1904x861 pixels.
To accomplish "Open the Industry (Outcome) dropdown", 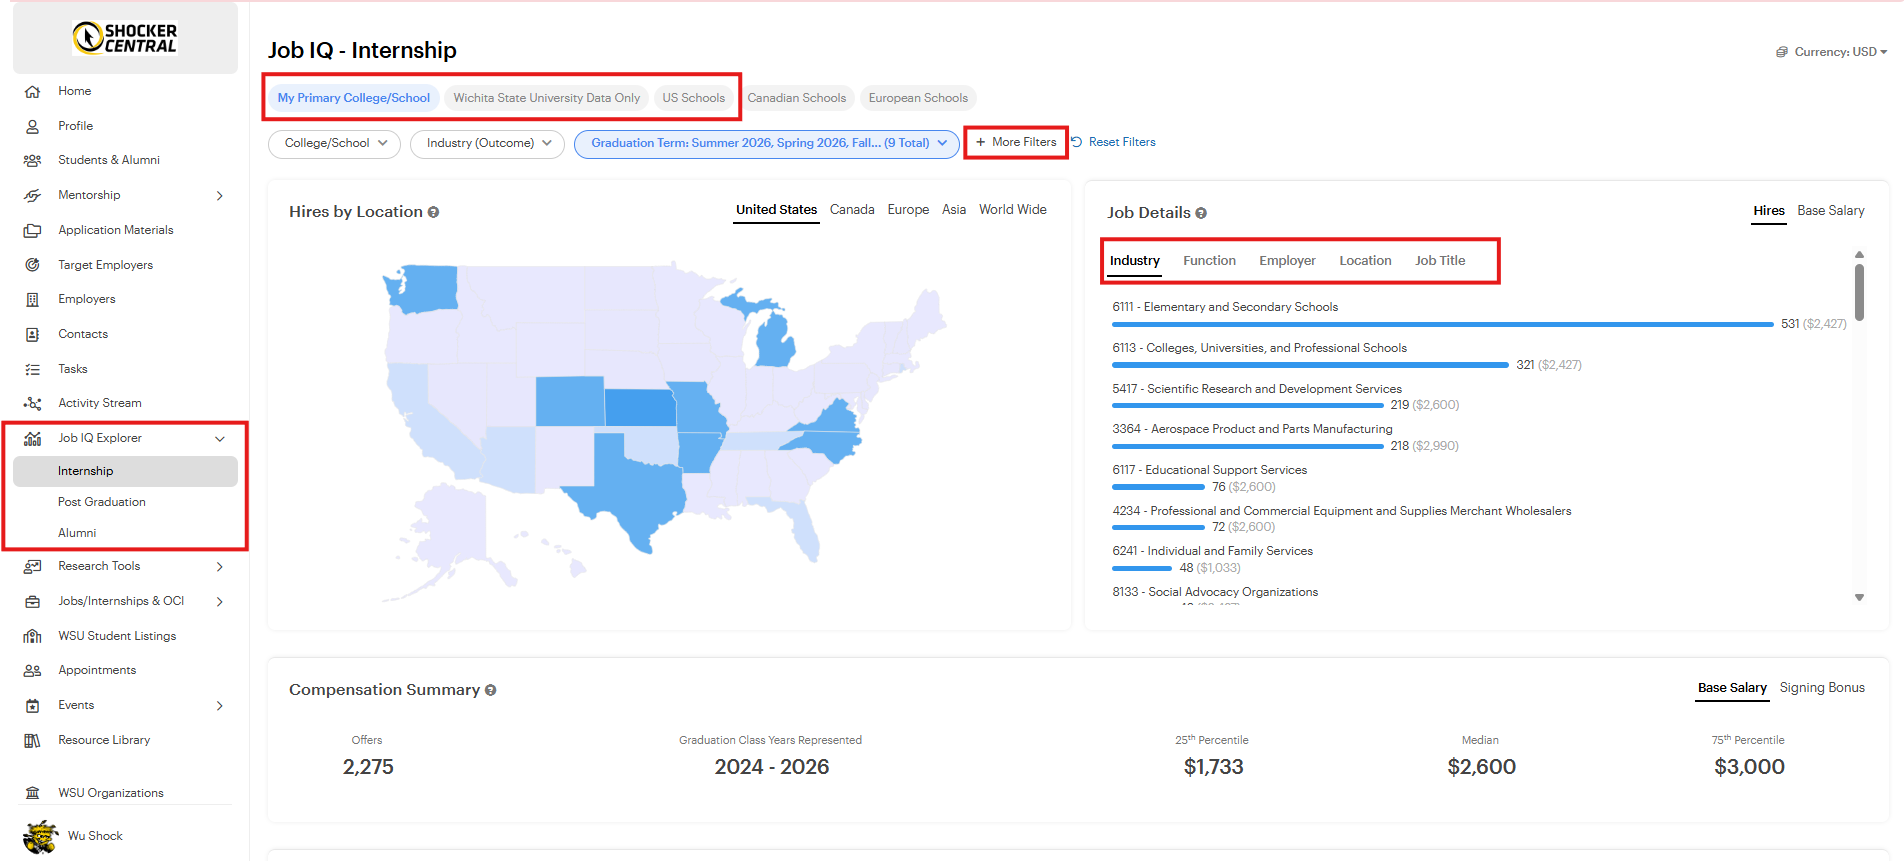I will pyautogui.click(x=487, y=144).
